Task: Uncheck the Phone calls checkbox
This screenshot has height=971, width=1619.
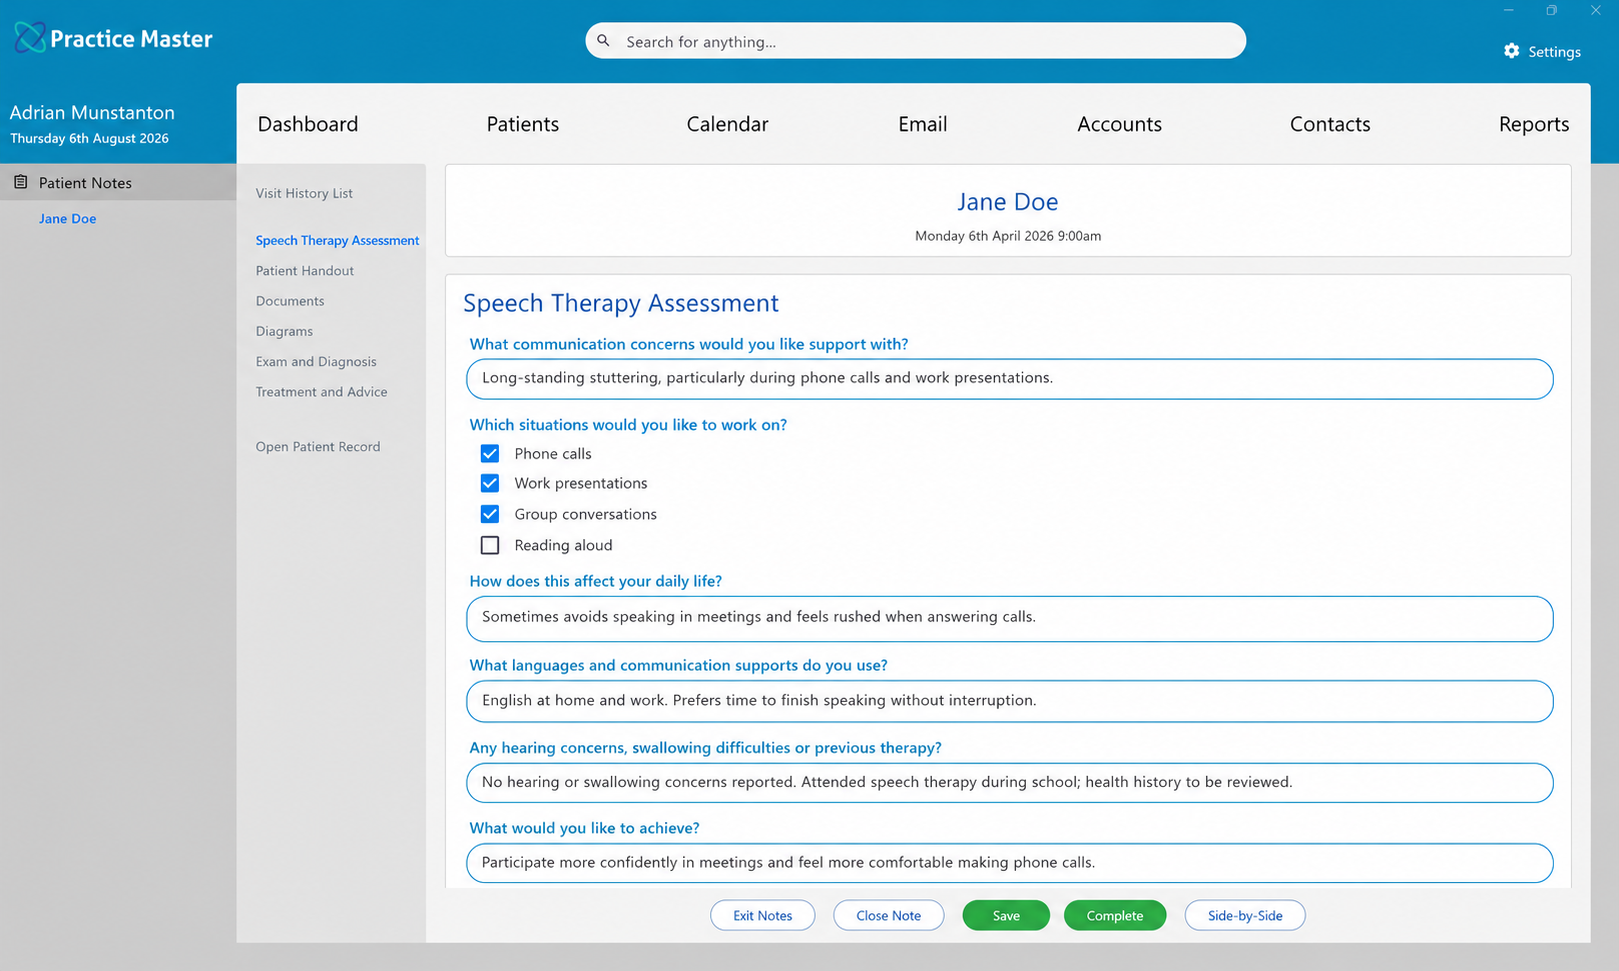Action: click(490, 453)
